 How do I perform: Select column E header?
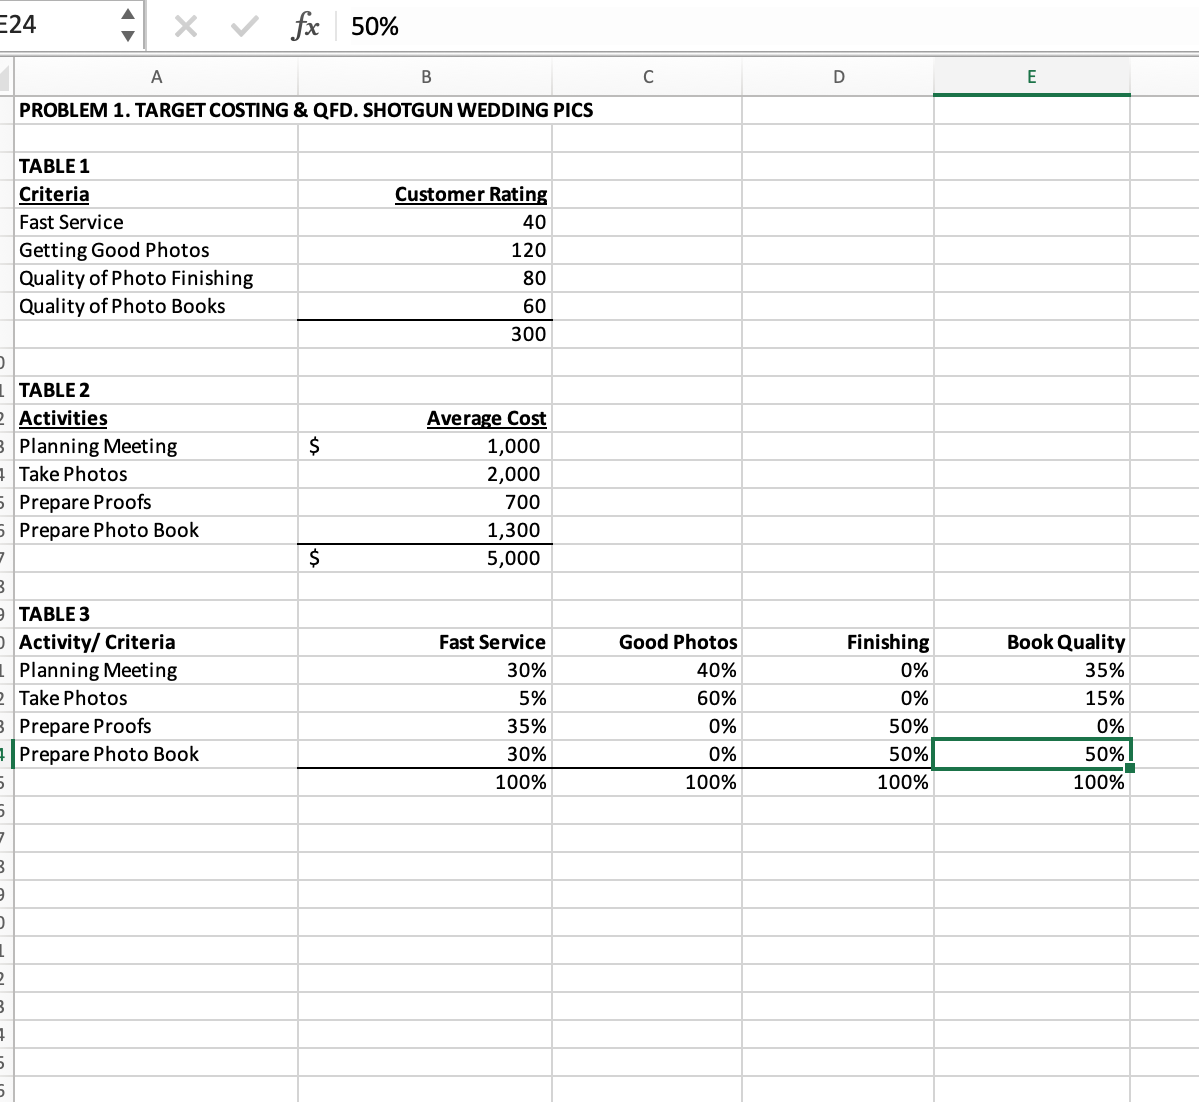click(x=1031, y=76)
